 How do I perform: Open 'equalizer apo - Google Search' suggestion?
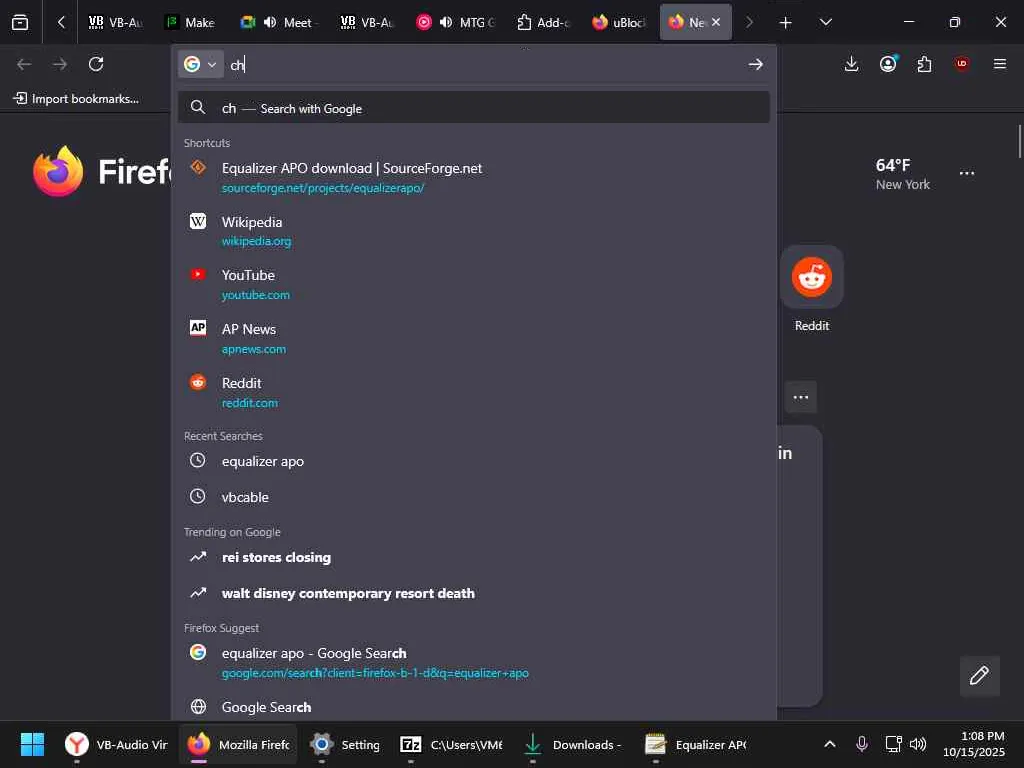473,662
